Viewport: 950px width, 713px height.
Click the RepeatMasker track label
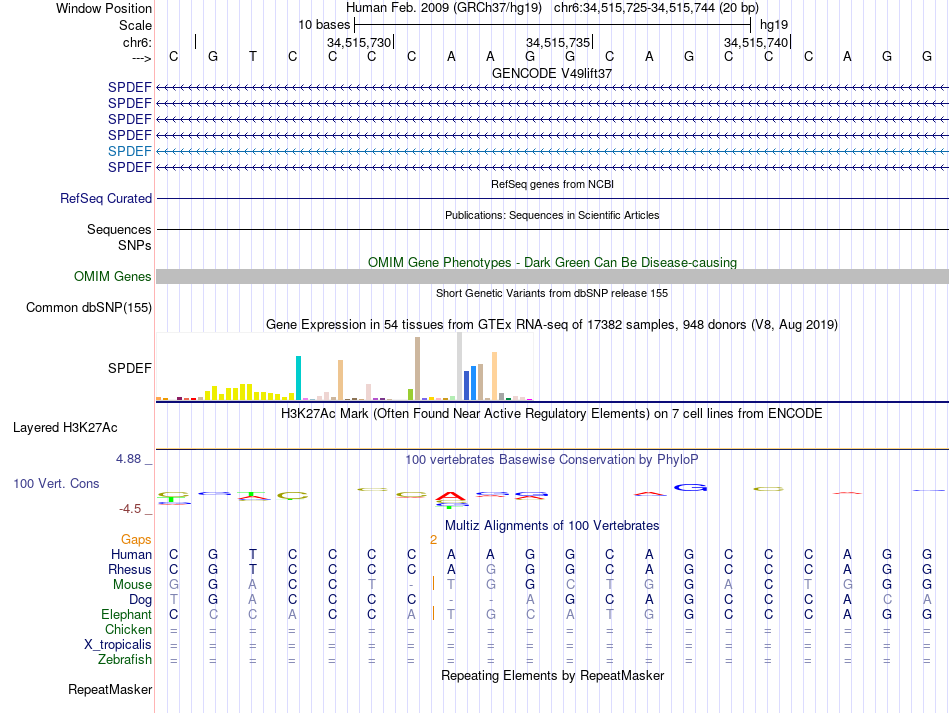click(x=110, y=689)
